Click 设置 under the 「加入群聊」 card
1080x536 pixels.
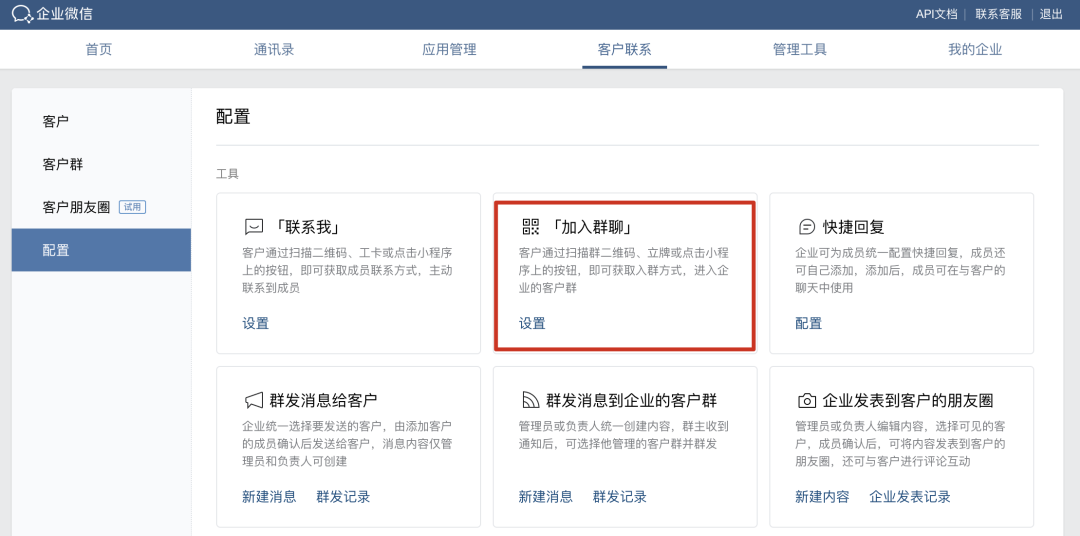tap(532, 323)
